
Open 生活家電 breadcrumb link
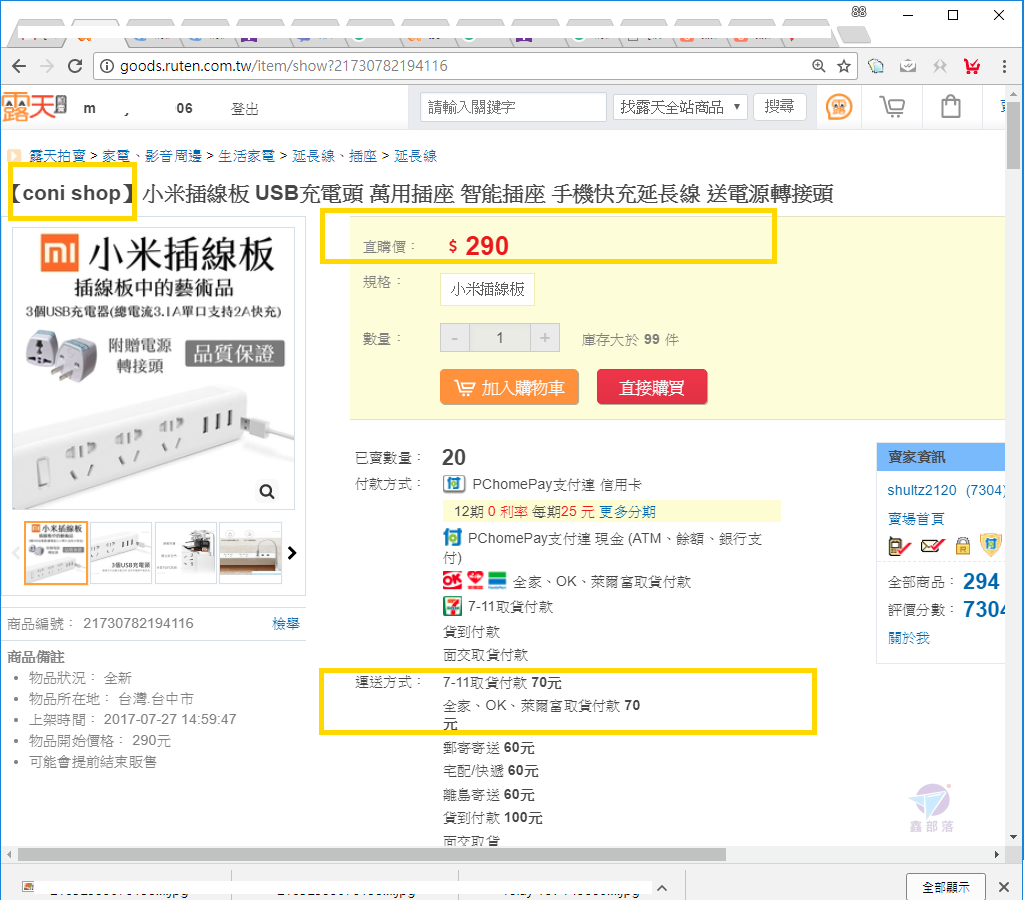pos(246,155)
